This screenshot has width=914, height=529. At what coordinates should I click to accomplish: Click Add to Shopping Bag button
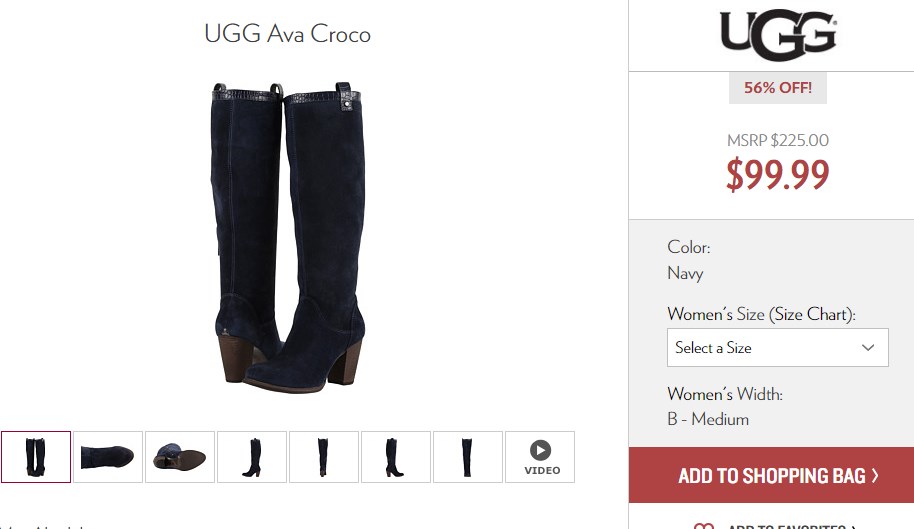tap(771, 475)
